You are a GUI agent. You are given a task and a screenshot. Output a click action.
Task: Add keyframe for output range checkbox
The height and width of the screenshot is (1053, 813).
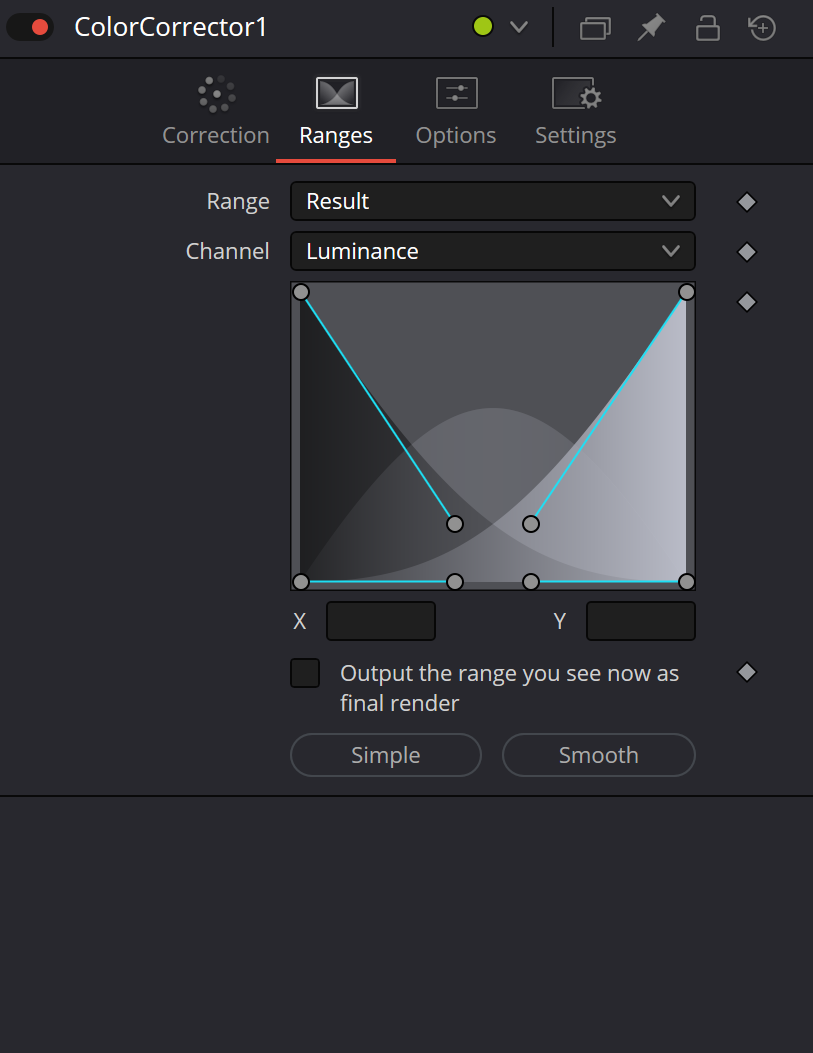point(747,672)
